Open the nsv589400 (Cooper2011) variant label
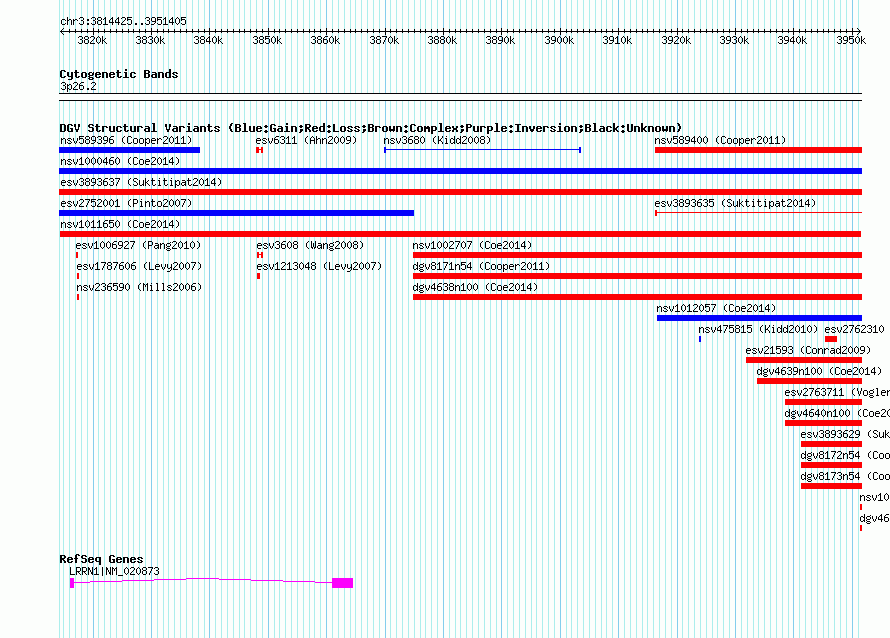 [x=720, y=140]
